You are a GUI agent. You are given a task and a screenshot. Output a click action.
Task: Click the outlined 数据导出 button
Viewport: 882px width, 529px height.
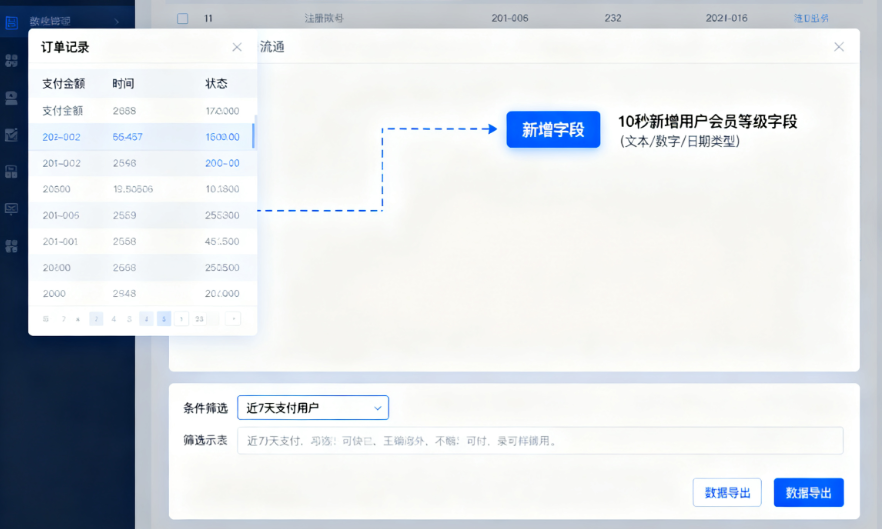tap(727, 492)
